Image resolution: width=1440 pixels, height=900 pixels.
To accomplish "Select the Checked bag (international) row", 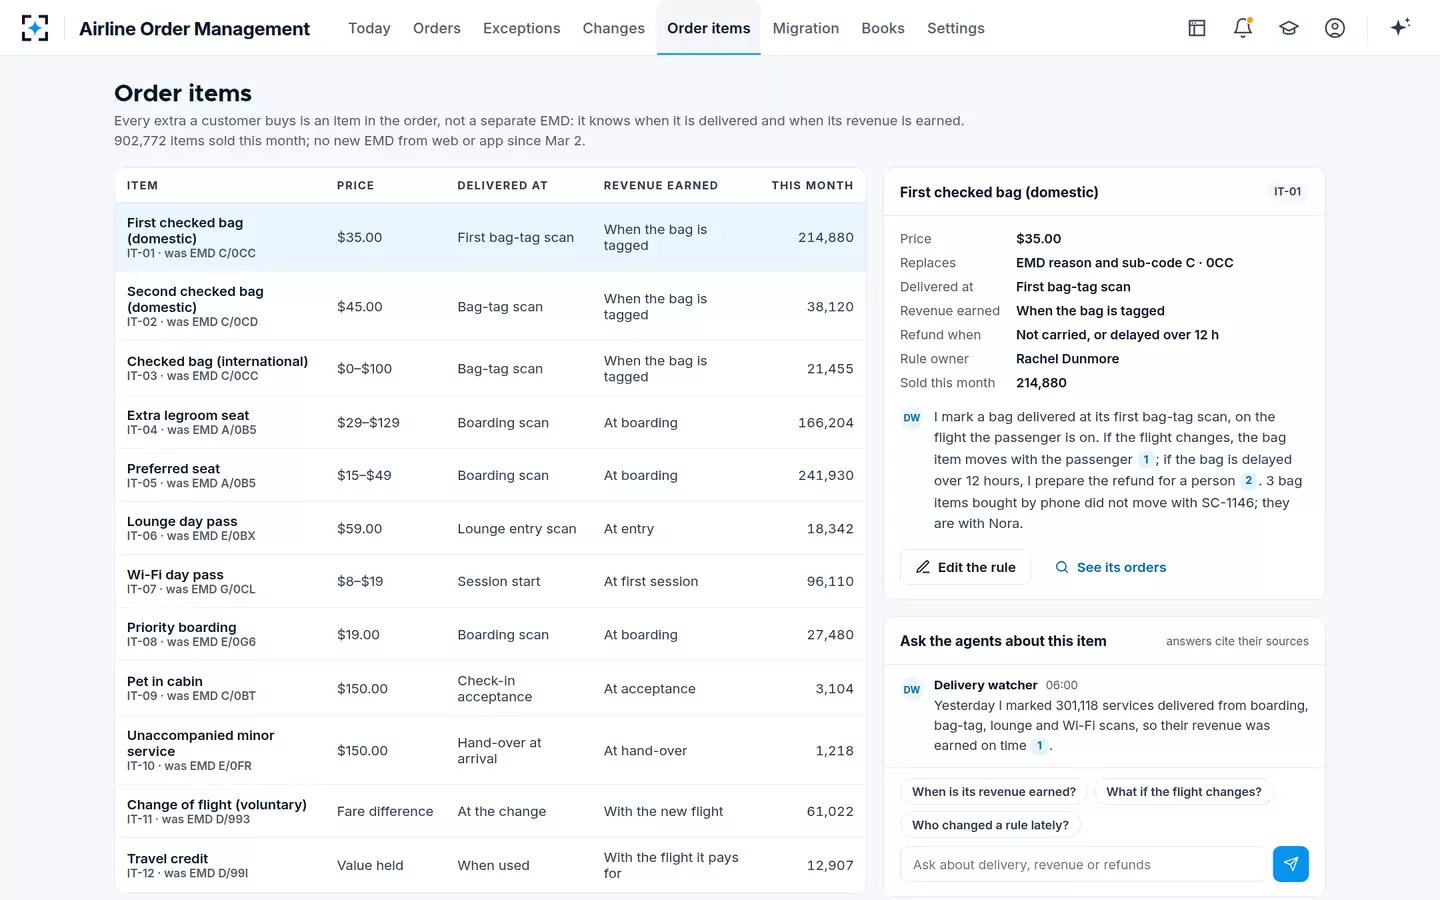I will pyautogui.click(x=490, y=369).
